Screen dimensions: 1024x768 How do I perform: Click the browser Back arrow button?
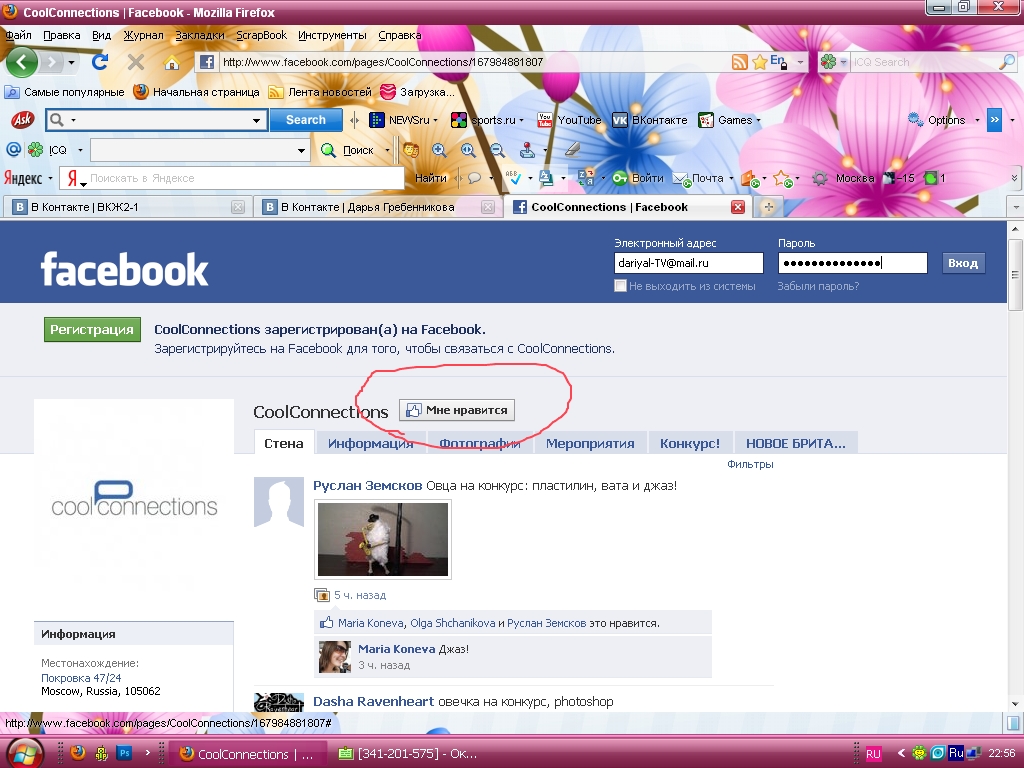click(22, 63)
